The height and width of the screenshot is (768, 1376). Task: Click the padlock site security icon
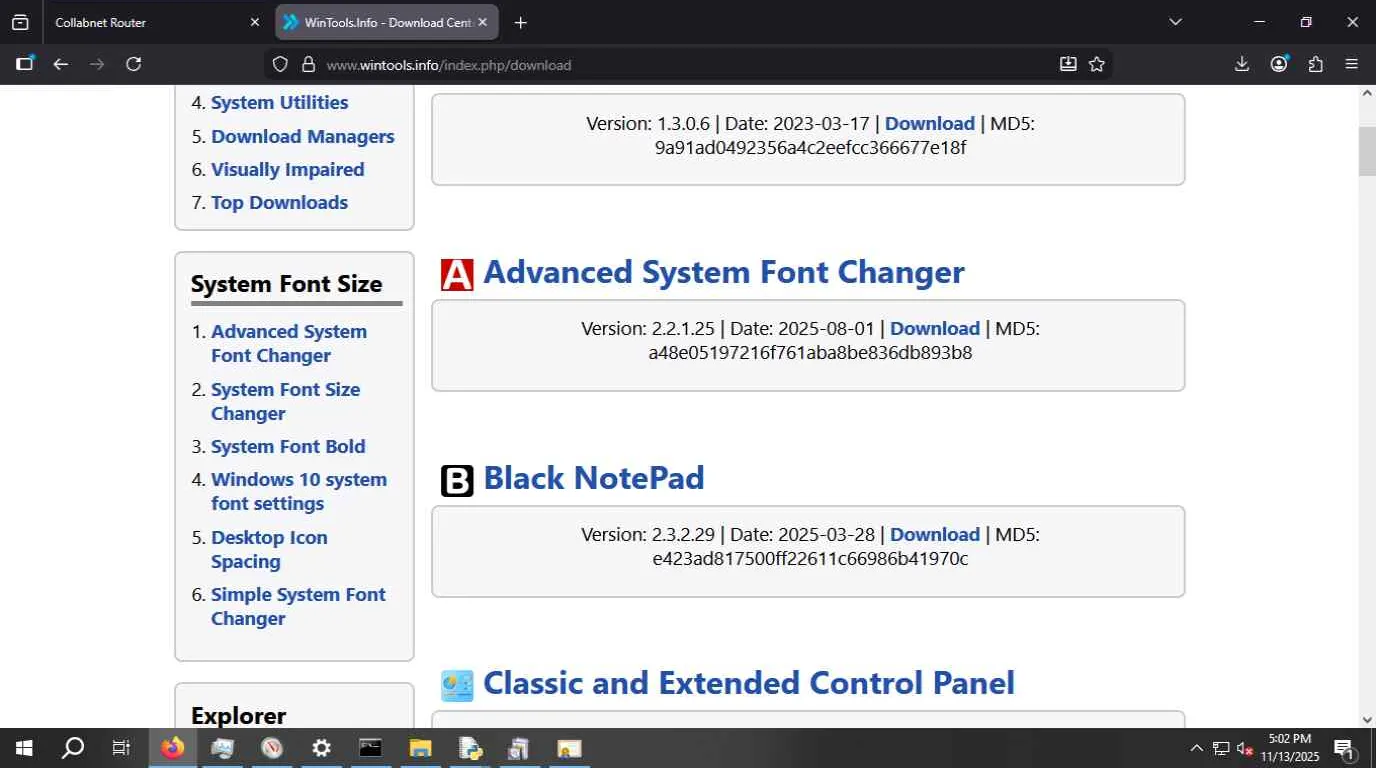tap(308, 64)
